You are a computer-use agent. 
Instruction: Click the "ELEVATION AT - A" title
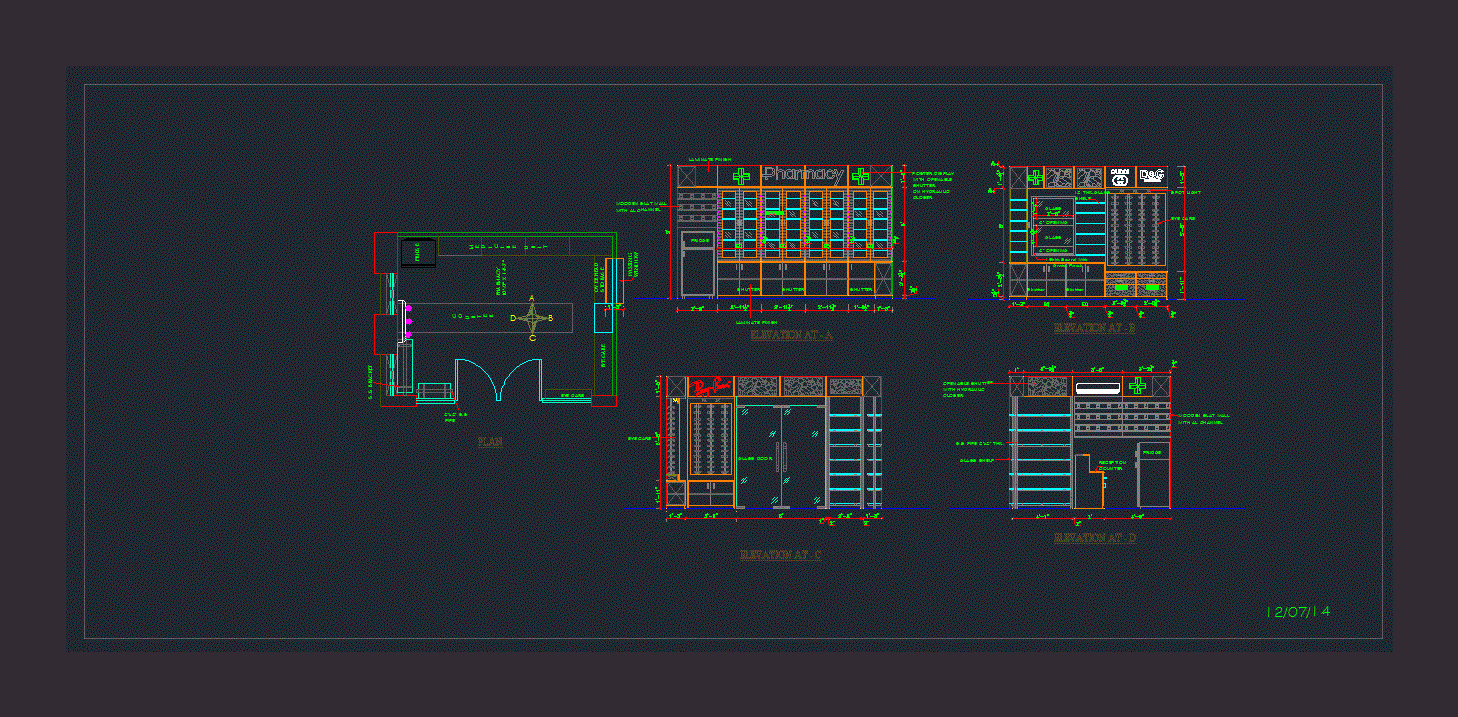791,336
